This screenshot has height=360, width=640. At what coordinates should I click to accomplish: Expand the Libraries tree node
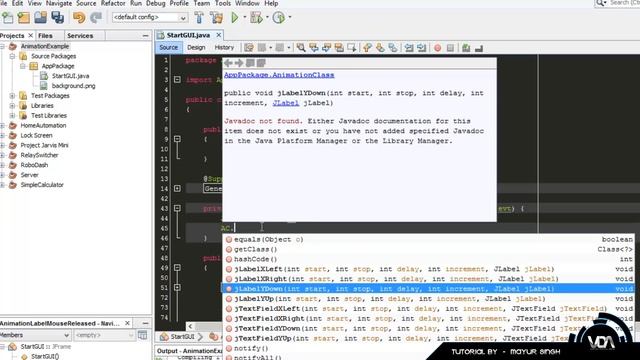(12, 105)
